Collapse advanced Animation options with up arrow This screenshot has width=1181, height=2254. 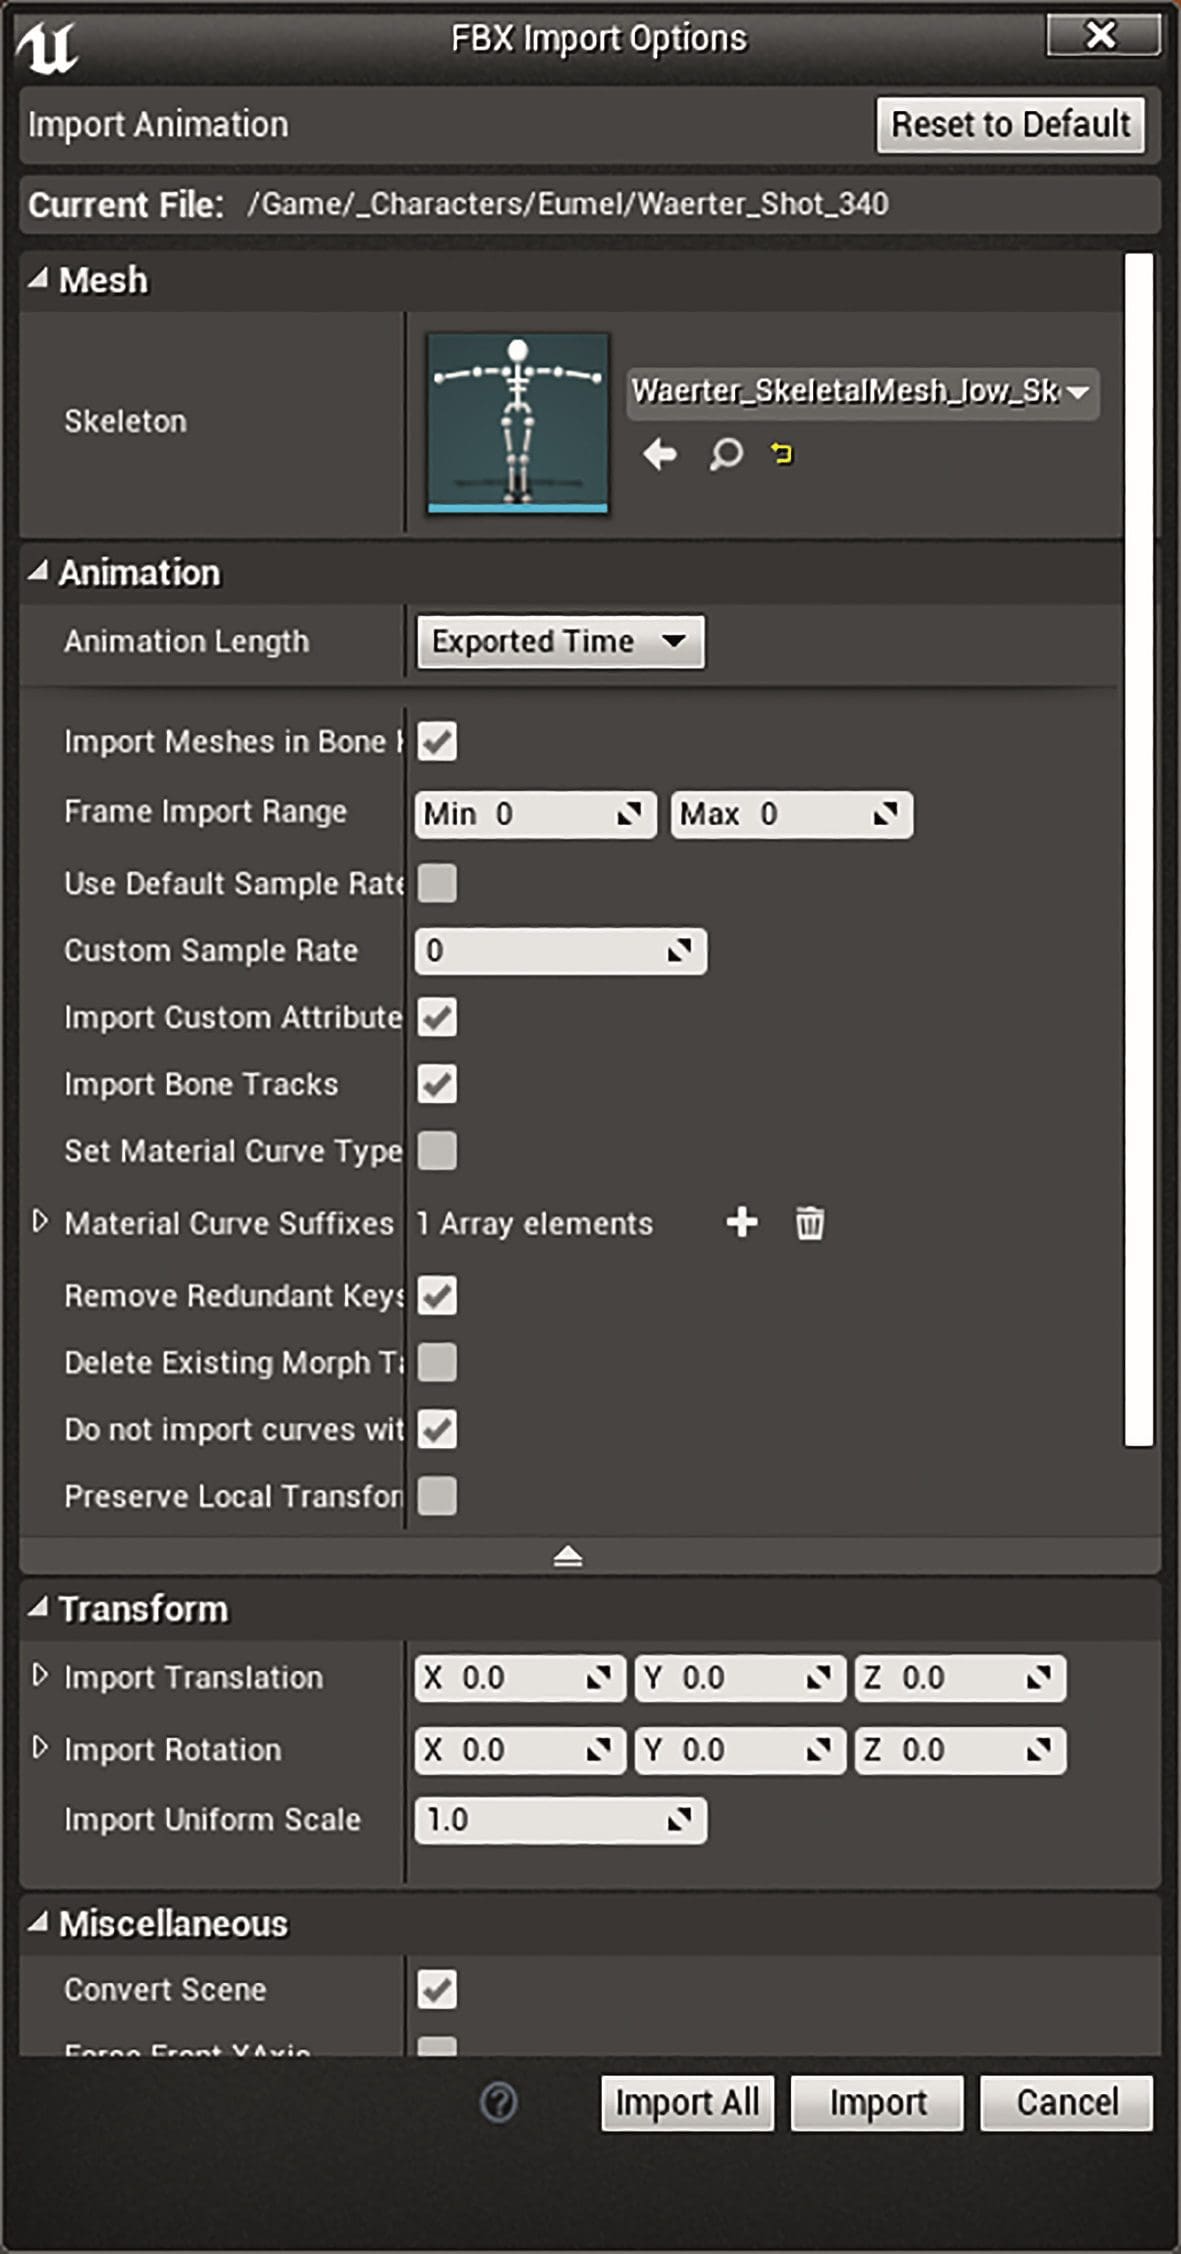click(568, 1556)
